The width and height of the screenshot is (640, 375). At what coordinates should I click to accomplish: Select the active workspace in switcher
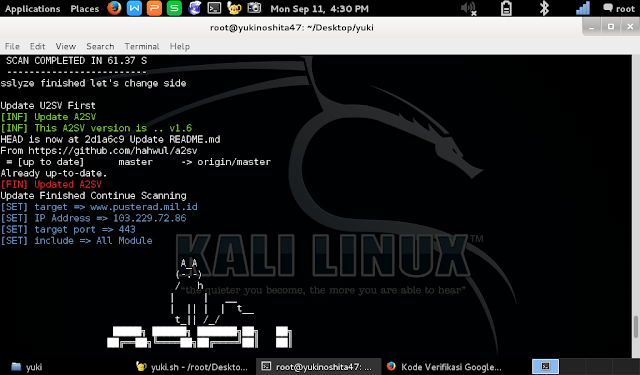[545, 366]
